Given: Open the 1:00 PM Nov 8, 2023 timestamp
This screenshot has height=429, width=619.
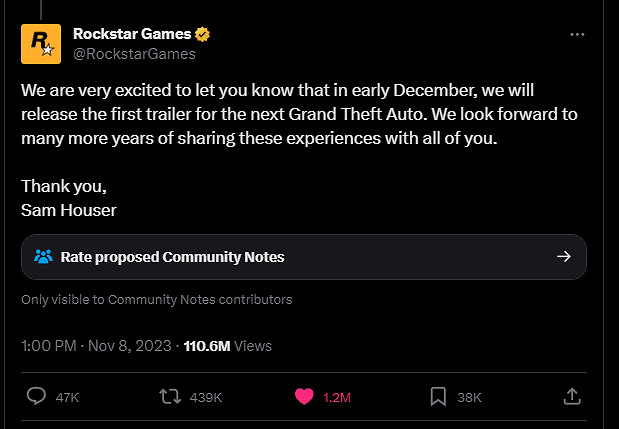Looking at the screenshot, I should tap(96, 346).
